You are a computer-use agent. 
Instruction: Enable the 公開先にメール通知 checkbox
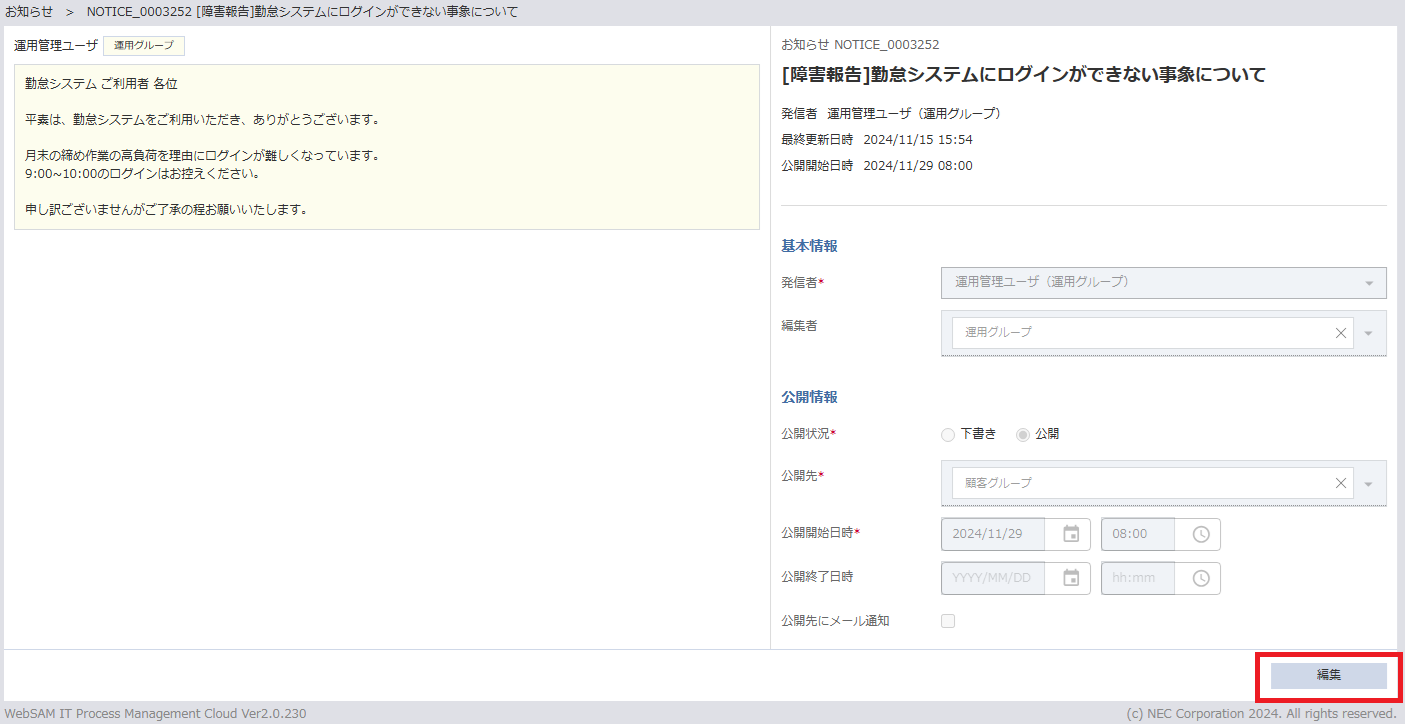948,621
